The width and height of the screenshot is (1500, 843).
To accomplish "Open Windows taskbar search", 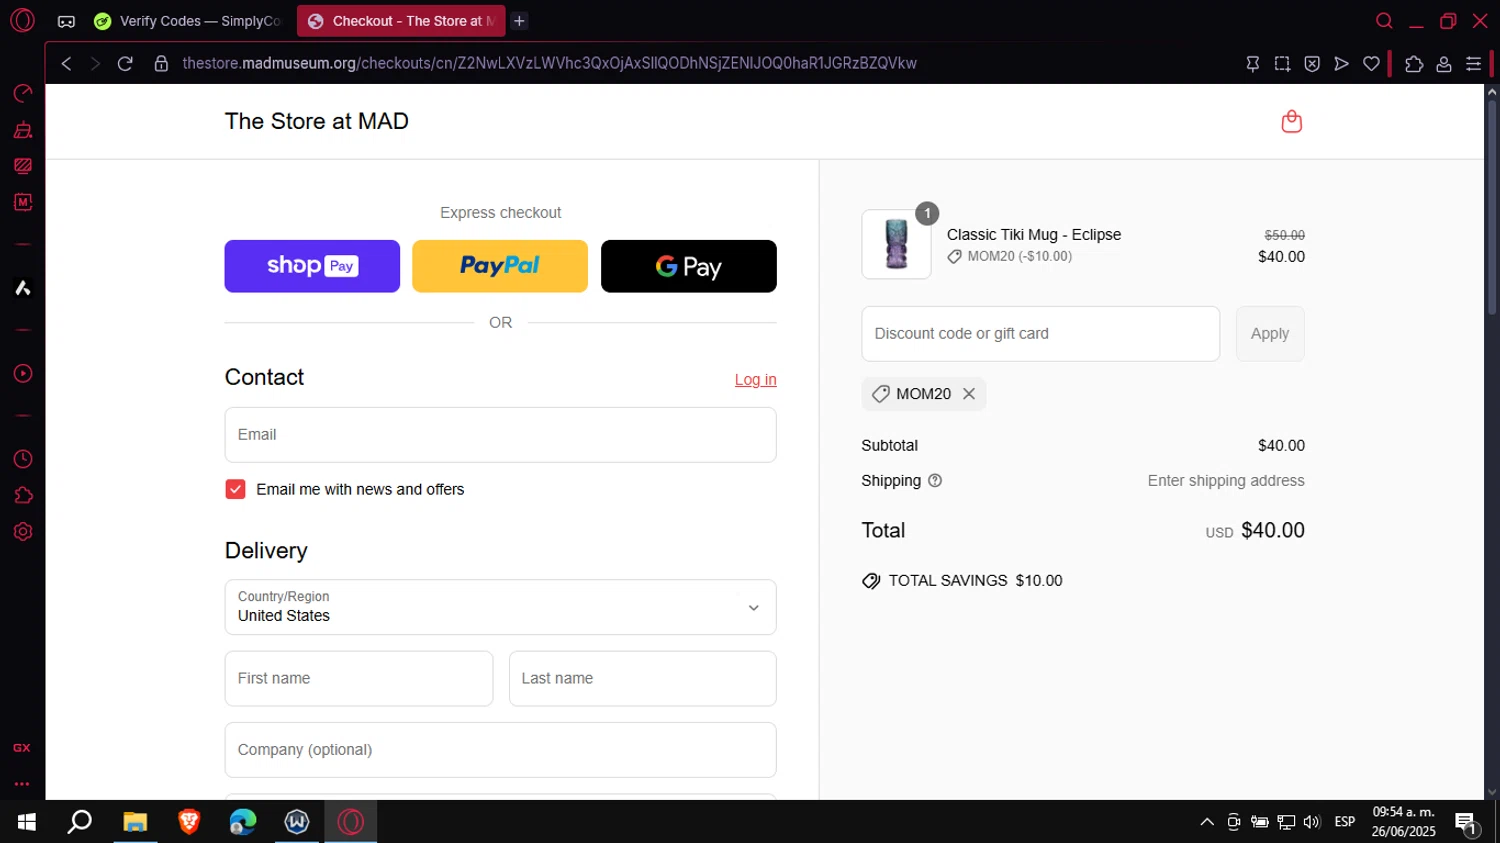I will click(79, 822).
